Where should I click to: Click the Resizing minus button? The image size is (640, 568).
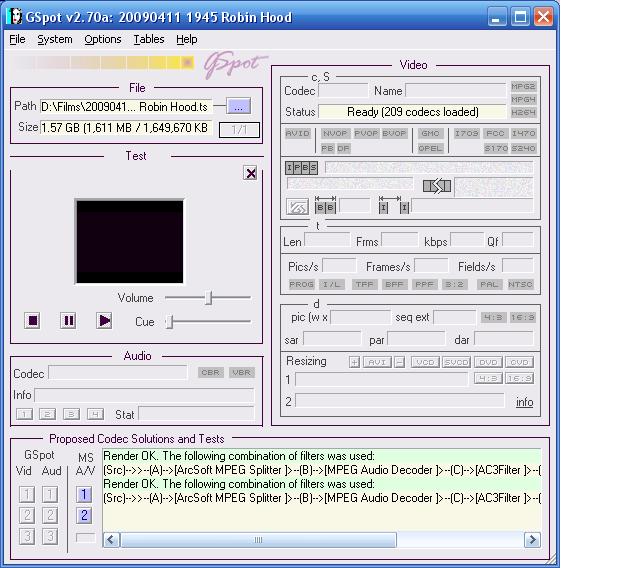[400, 362]
